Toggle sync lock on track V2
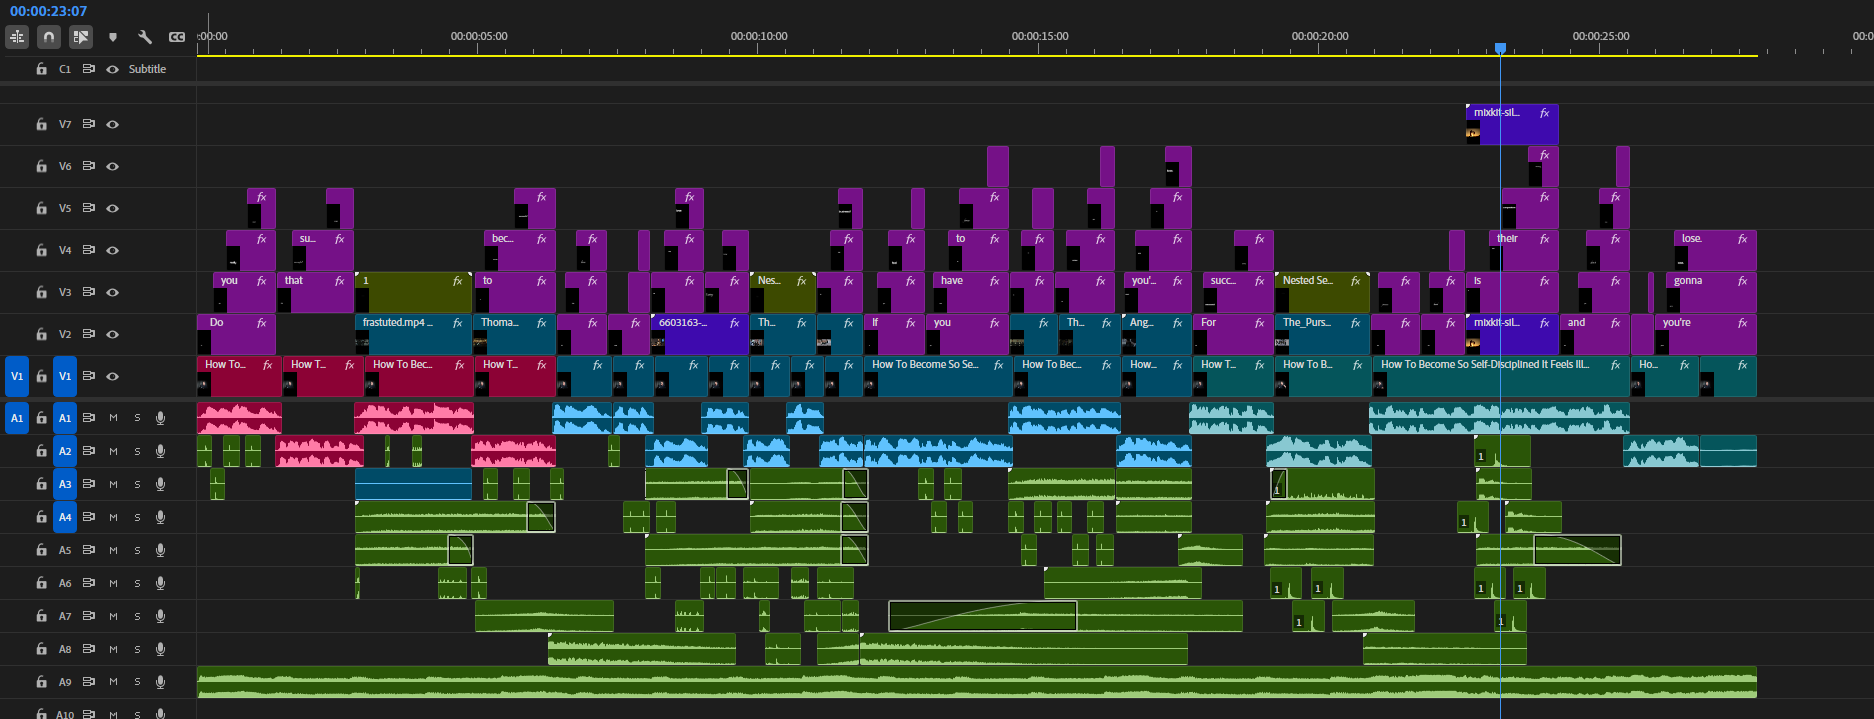Viewport: 1874px width, 719px height. click(x=89, y=334)
